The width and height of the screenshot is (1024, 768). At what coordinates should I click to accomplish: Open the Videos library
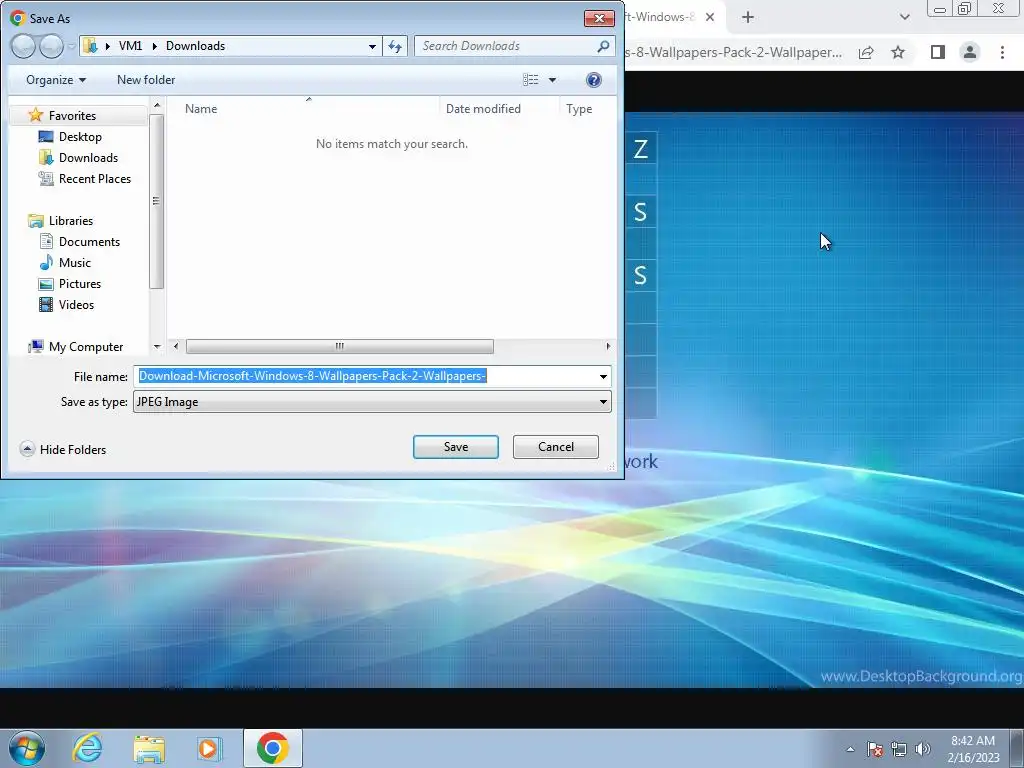point(76,304)
